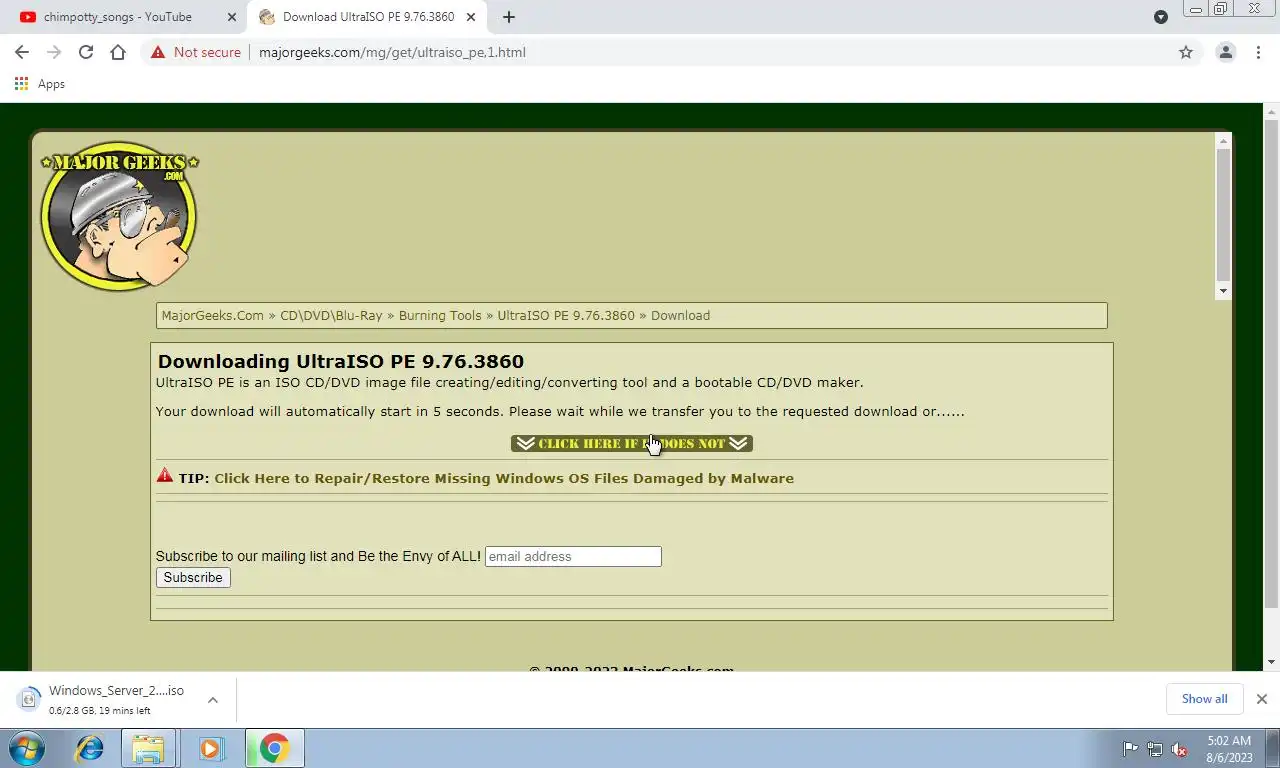Open the Chrome profile avatar icon

tap(1225, 52)
